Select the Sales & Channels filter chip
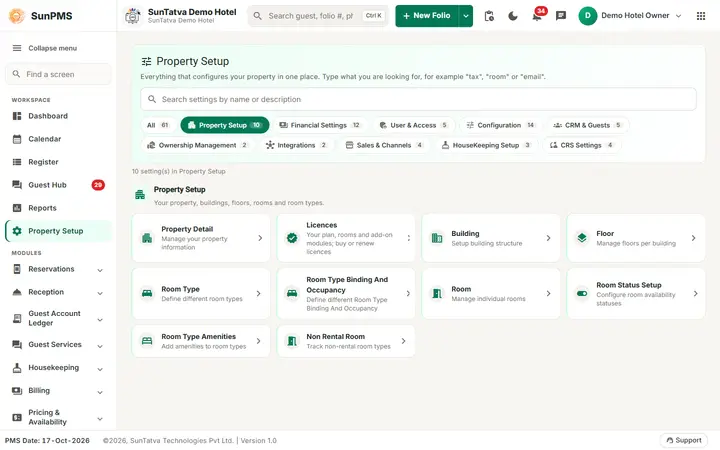 tap(384, 145)
